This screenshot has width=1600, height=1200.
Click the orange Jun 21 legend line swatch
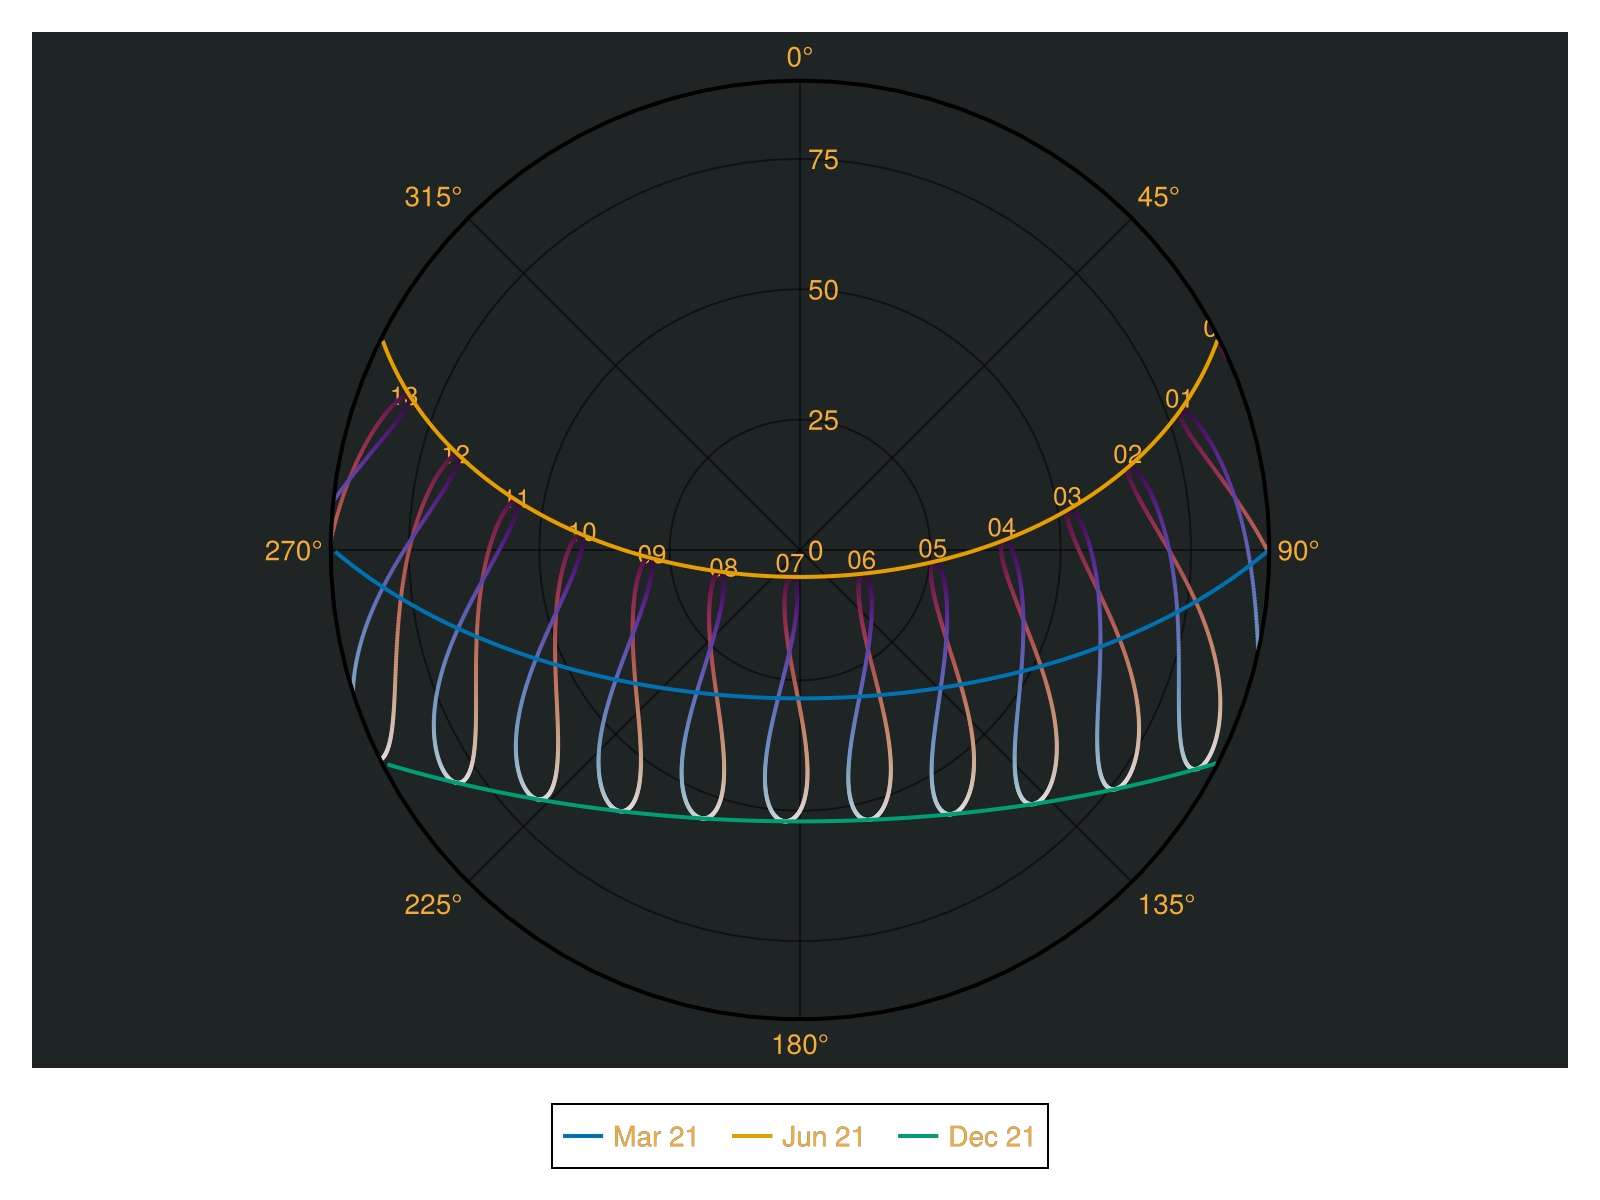click(752, 1137)
